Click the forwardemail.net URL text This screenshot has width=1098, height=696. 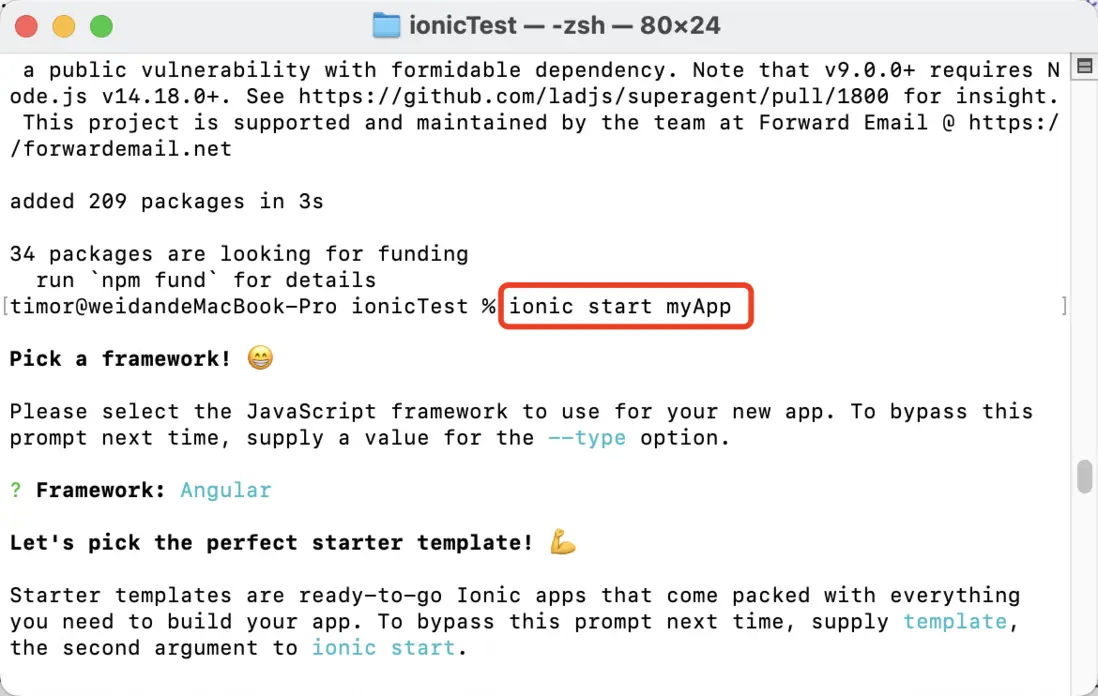coord(120,150)
